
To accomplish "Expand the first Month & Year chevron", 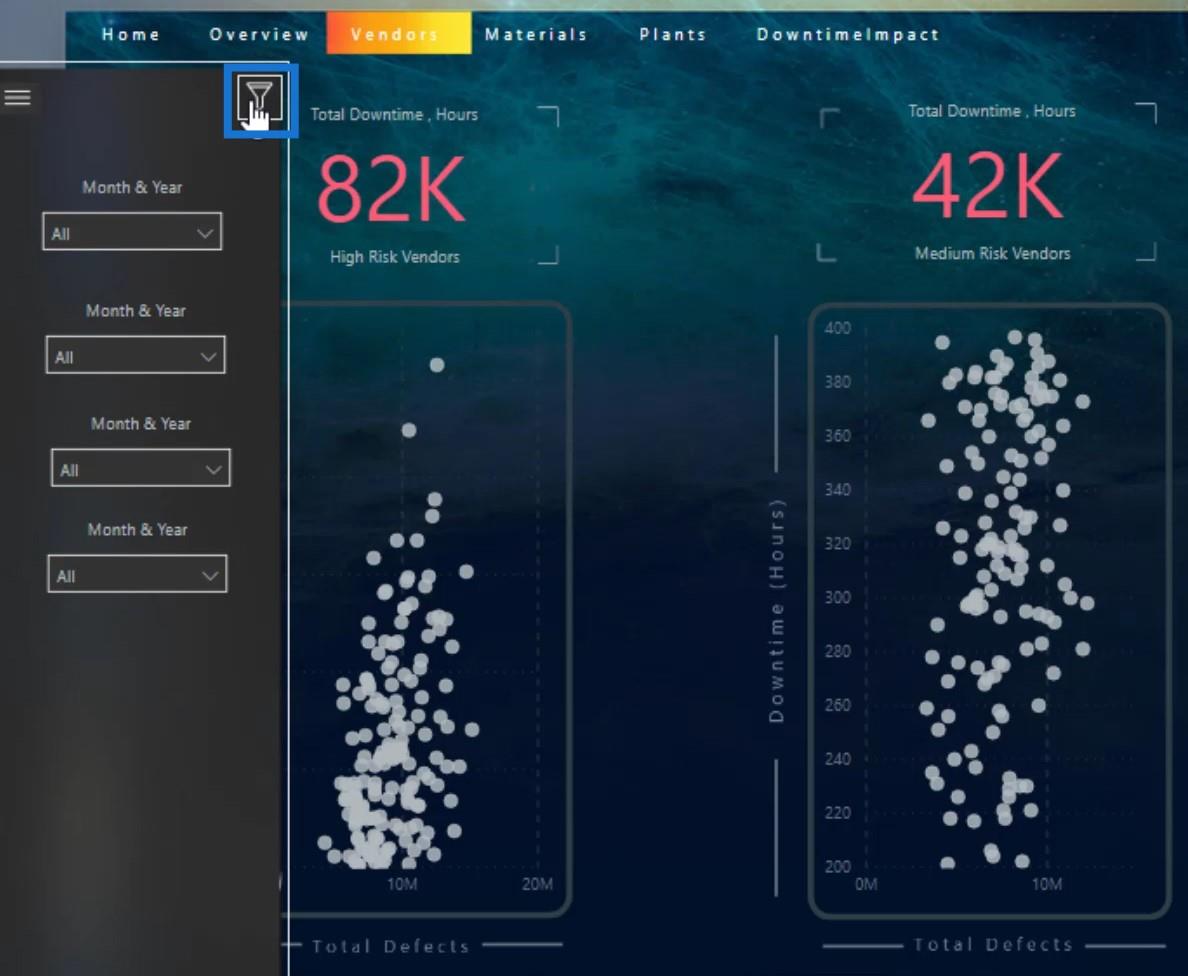I will 205,233.
